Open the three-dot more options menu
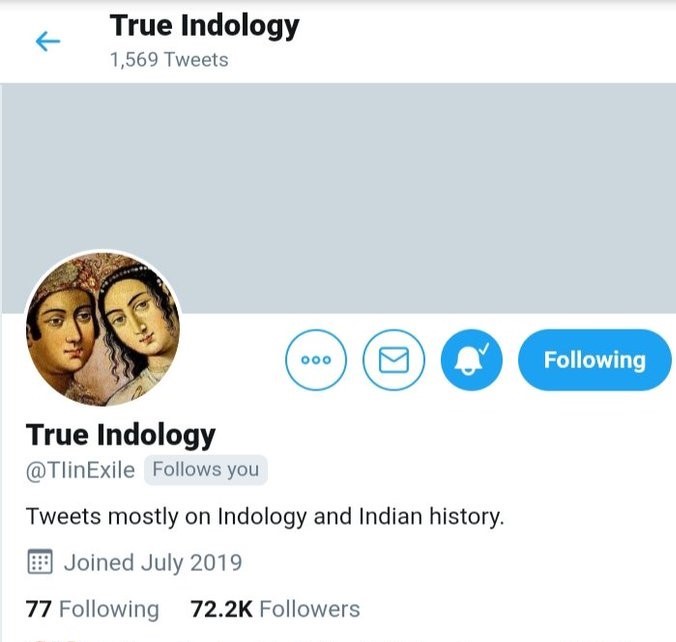 tap(316, 360)
